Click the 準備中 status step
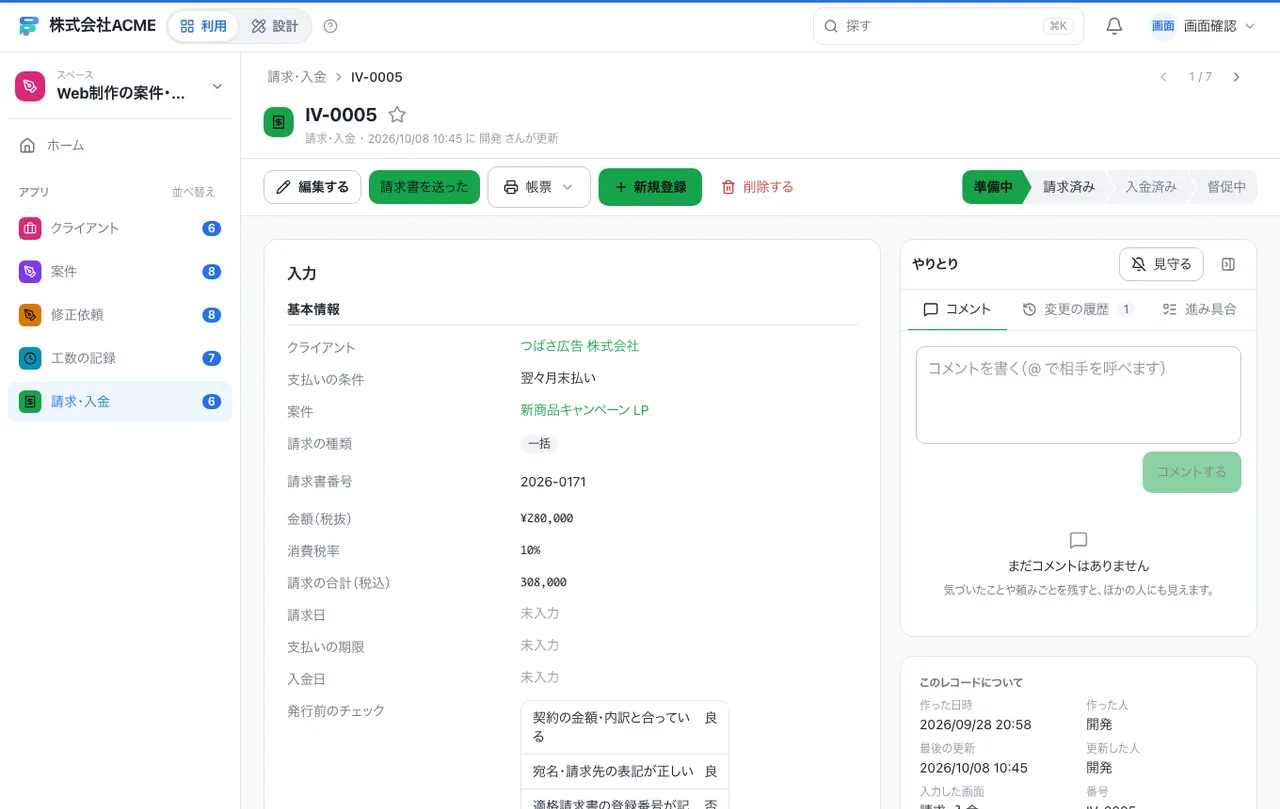This screenshot has height=809, width=1280. pyautogui.click(x=994, y=187)
